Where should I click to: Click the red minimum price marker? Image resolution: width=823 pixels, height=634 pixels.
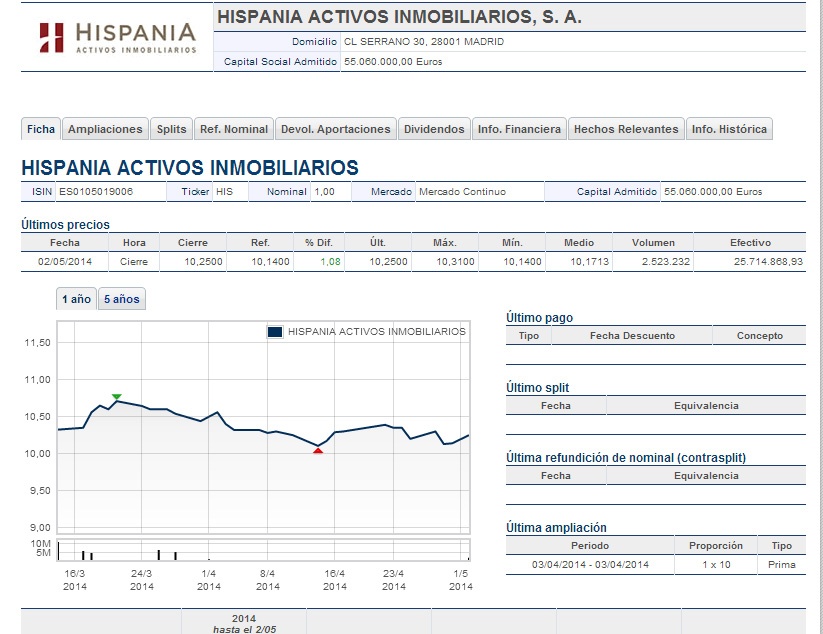pyautogui.click(x=318, y=451)
